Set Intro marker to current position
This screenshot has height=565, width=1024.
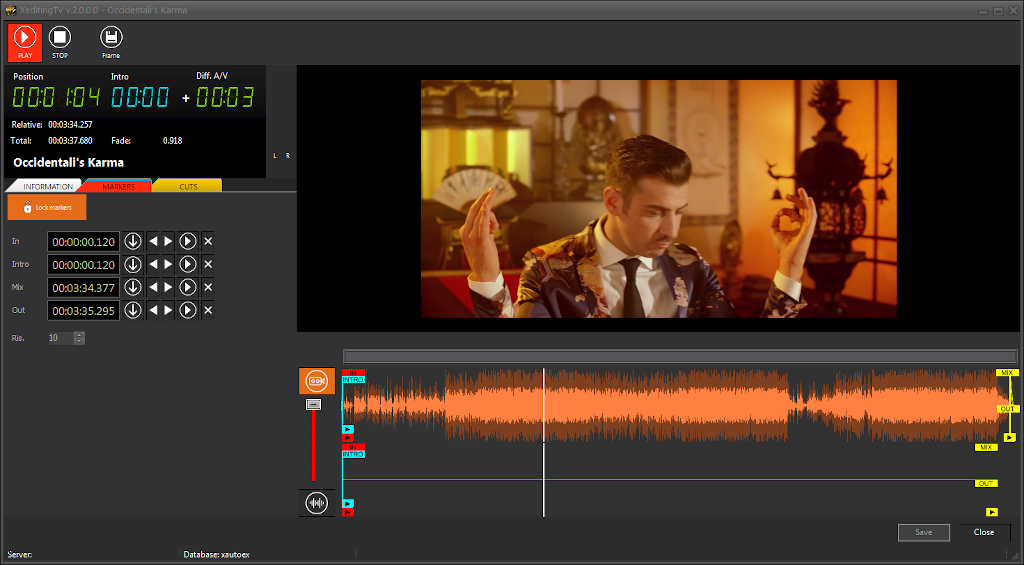tap(133, 265)
